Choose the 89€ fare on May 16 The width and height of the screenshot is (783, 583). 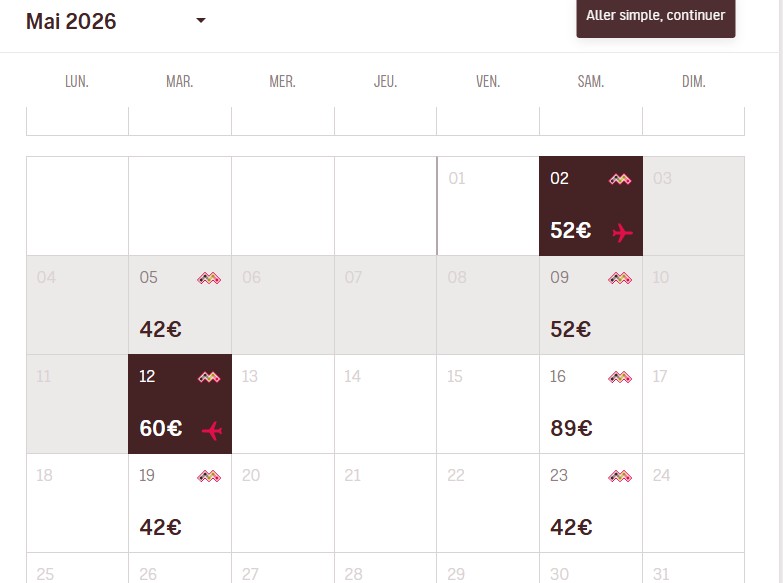[571, 429]
